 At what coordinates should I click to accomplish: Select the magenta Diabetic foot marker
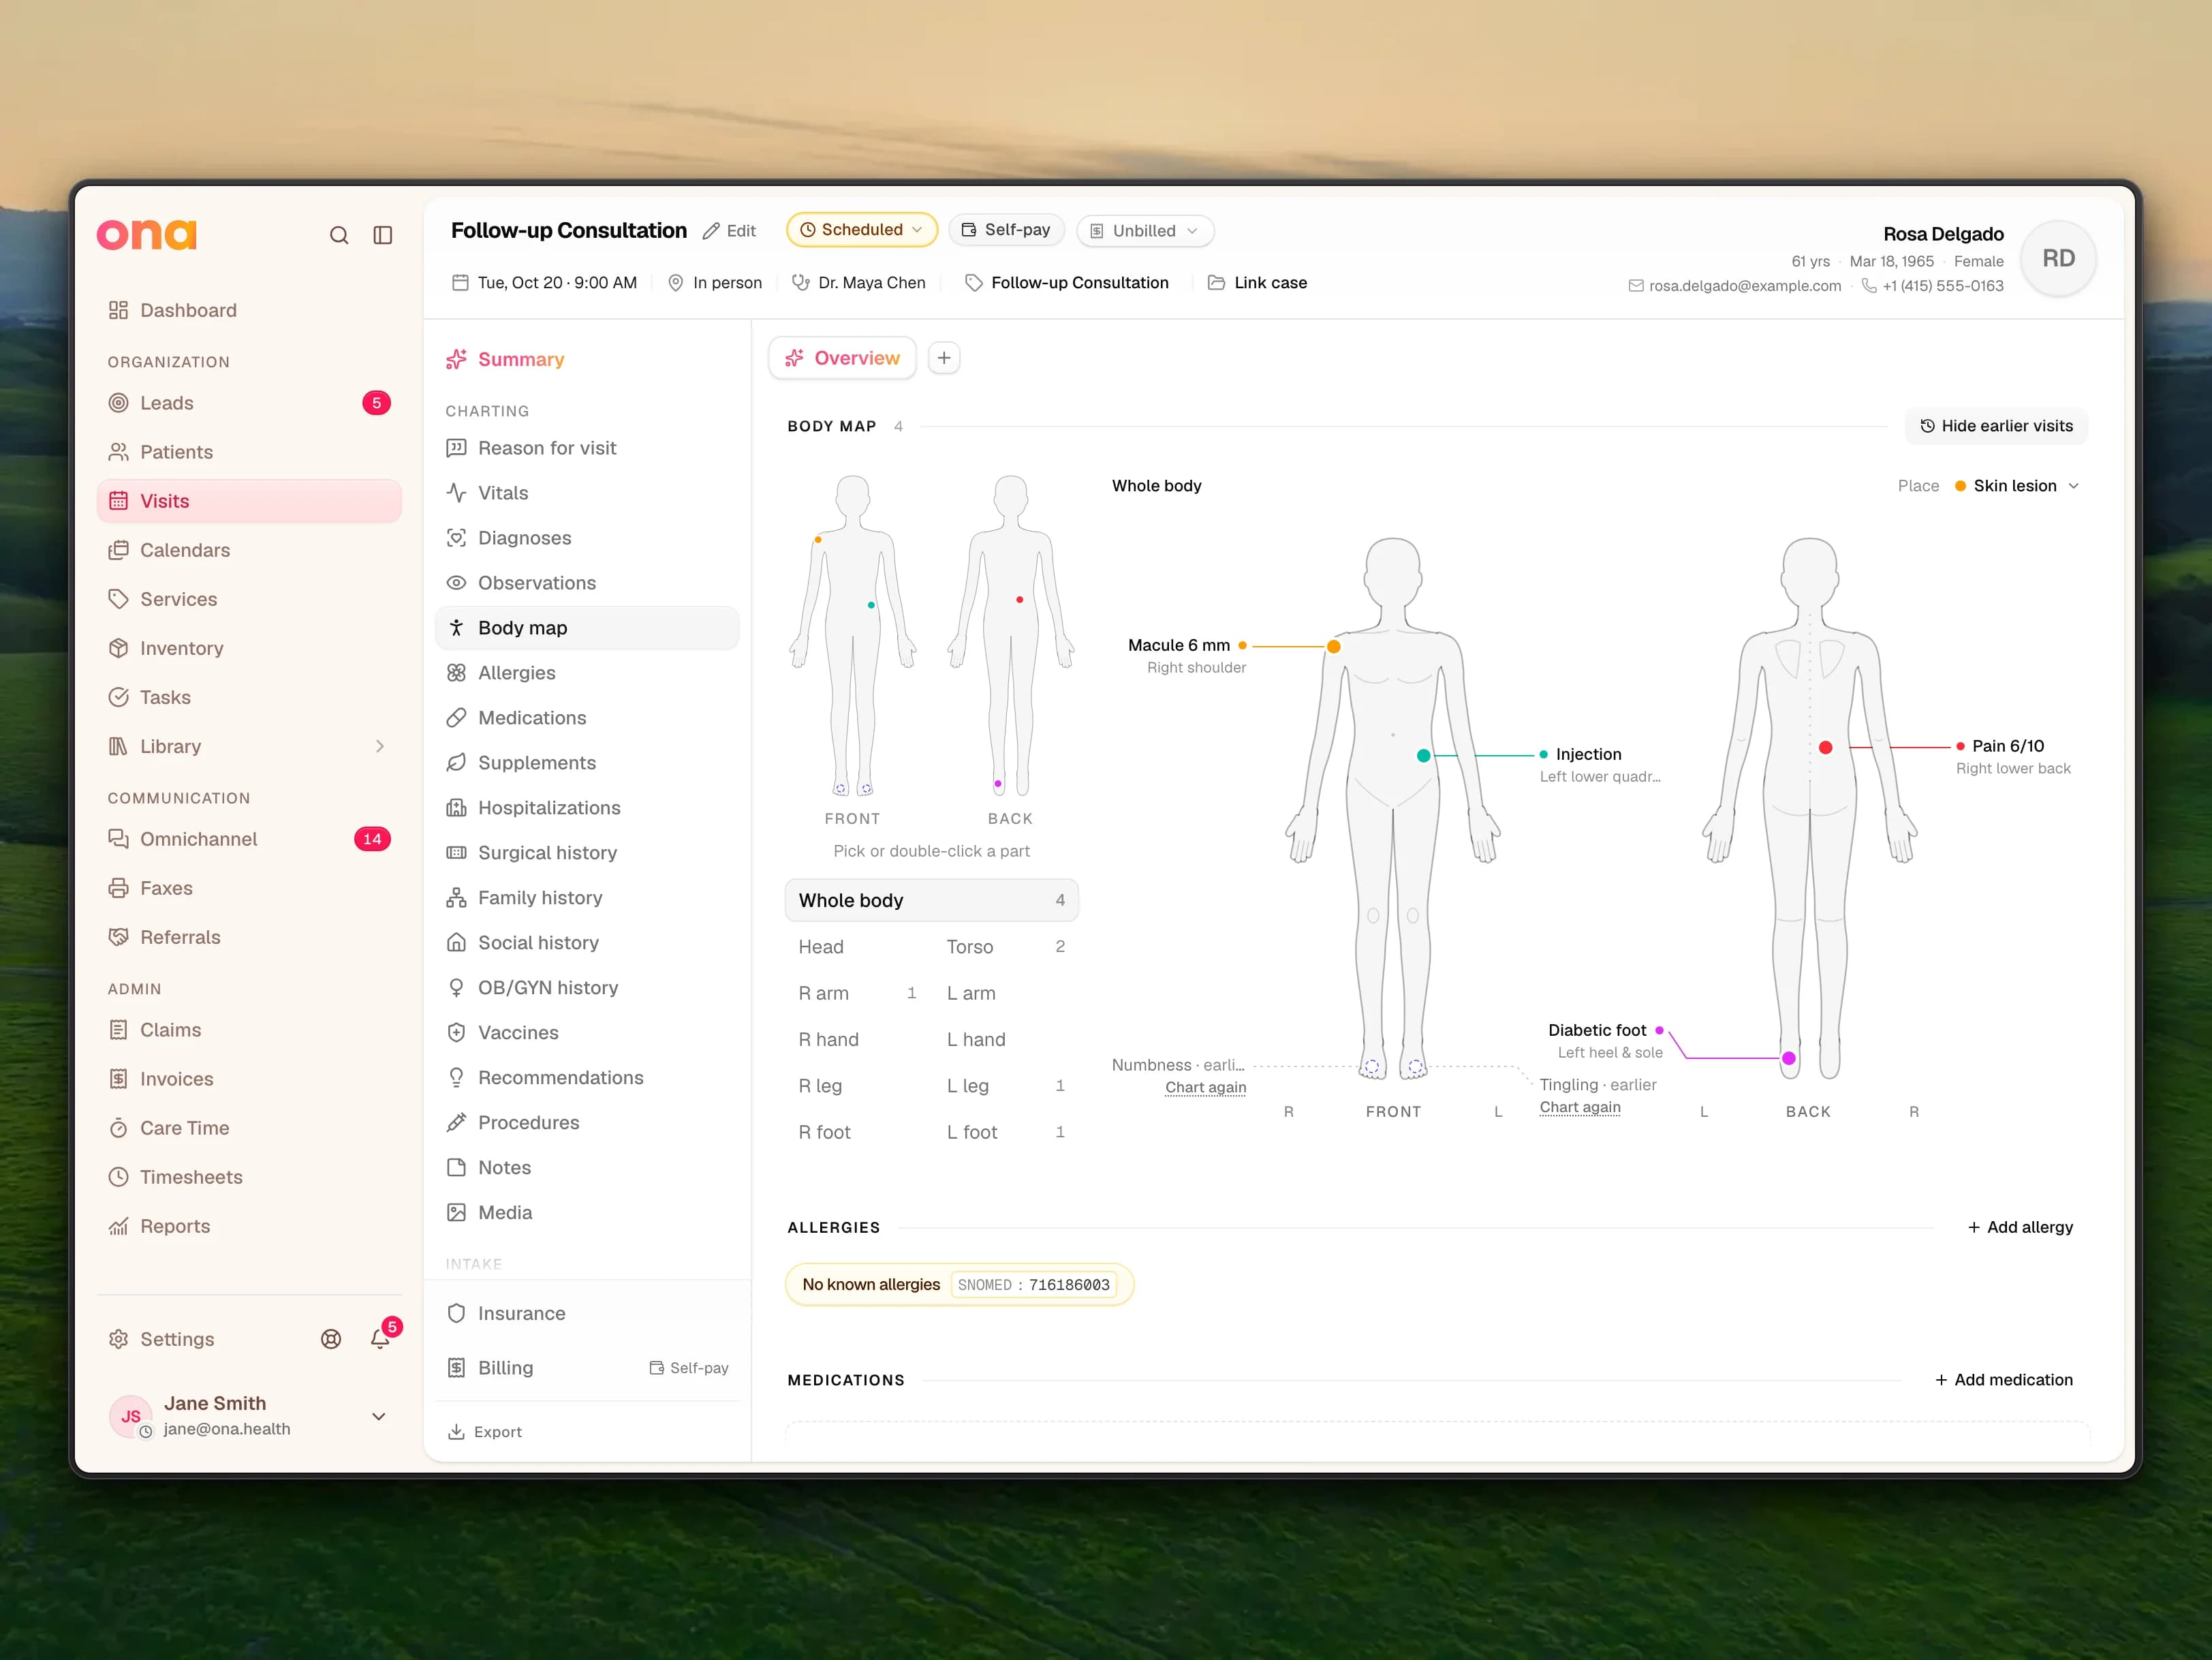1789,1058
